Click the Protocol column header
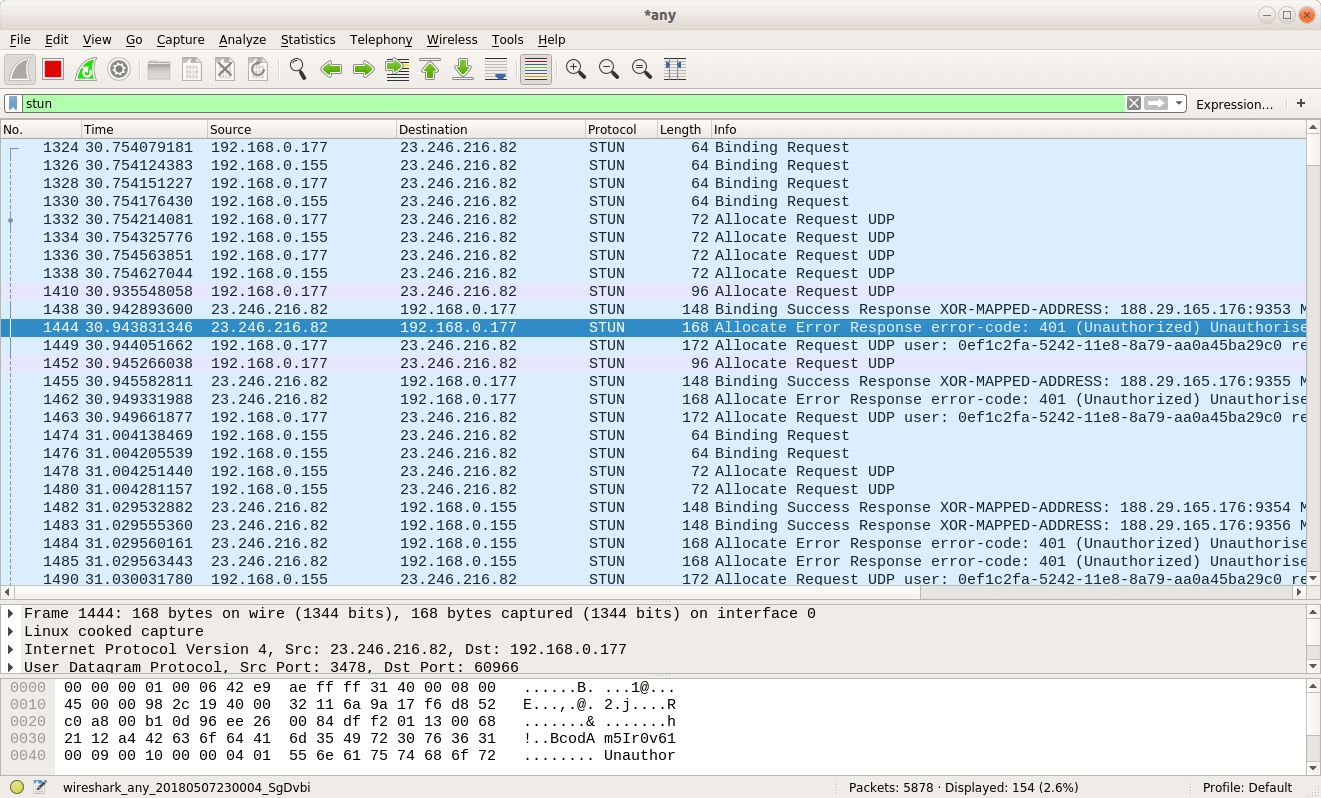The height and width of the screenshot is (798, 1321). (621, 129)
